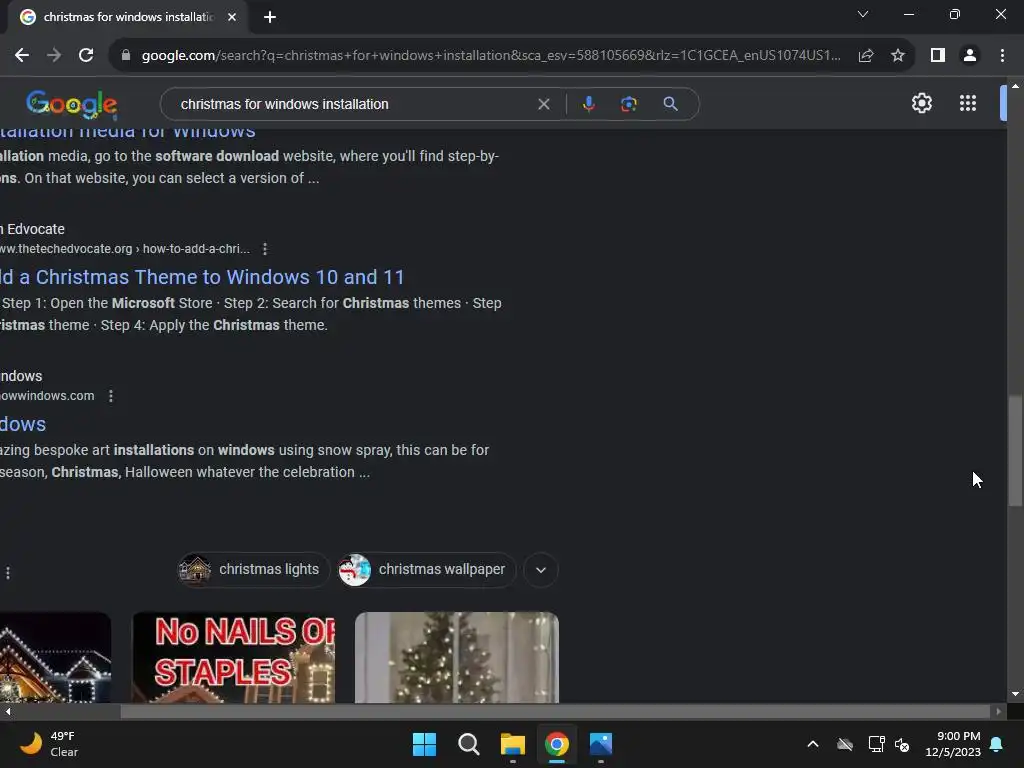
Task: Click the horizontal scrollbar thumb
Action: [555, 712]
